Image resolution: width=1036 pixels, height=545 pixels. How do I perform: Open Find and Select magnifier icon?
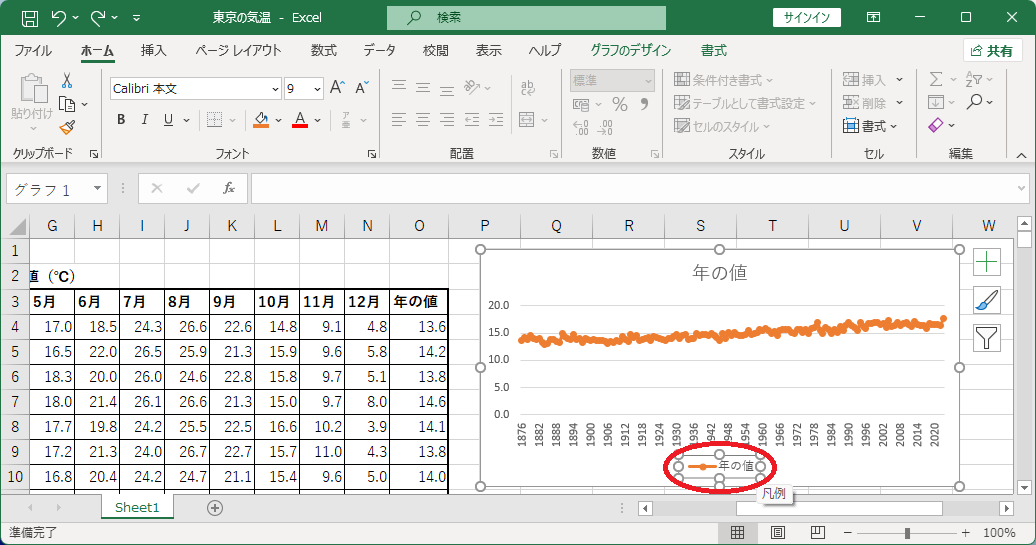975,102
